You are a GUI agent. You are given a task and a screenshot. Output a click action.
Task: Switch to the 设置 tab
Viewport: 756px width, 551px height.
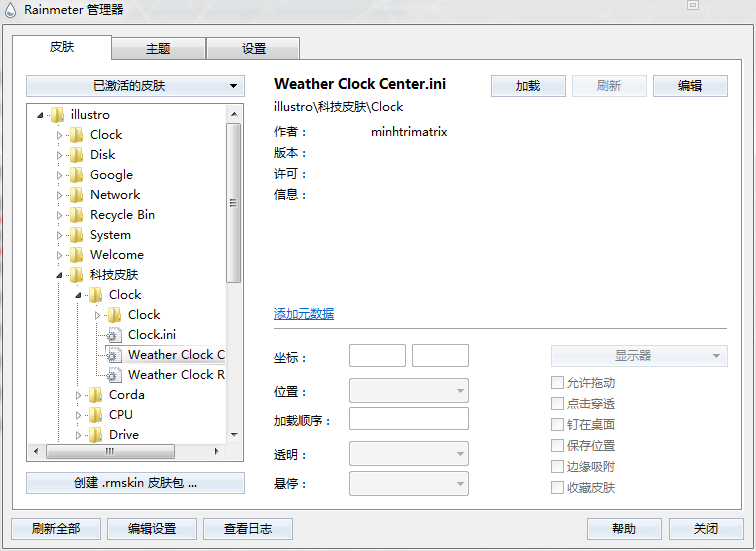(254, 49)
